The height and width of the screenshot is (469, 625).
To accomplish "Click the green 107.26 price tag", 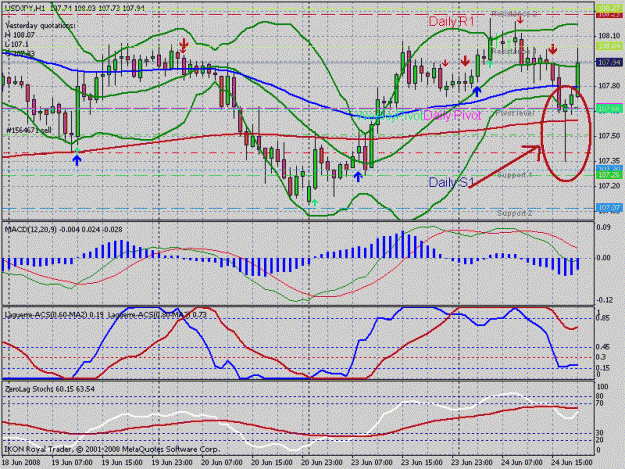I will click(x=609, y=175).
